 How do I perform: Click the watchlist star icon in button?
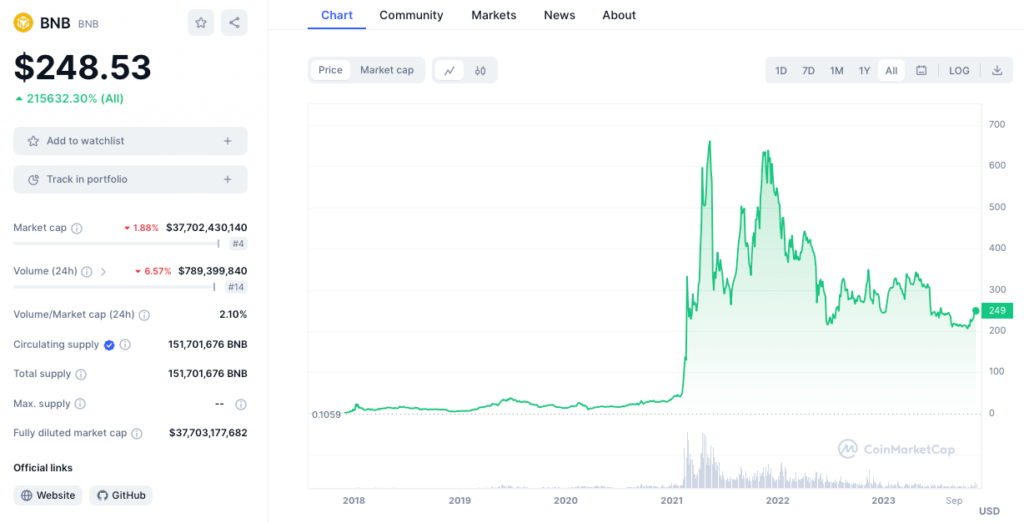point(33,141)
